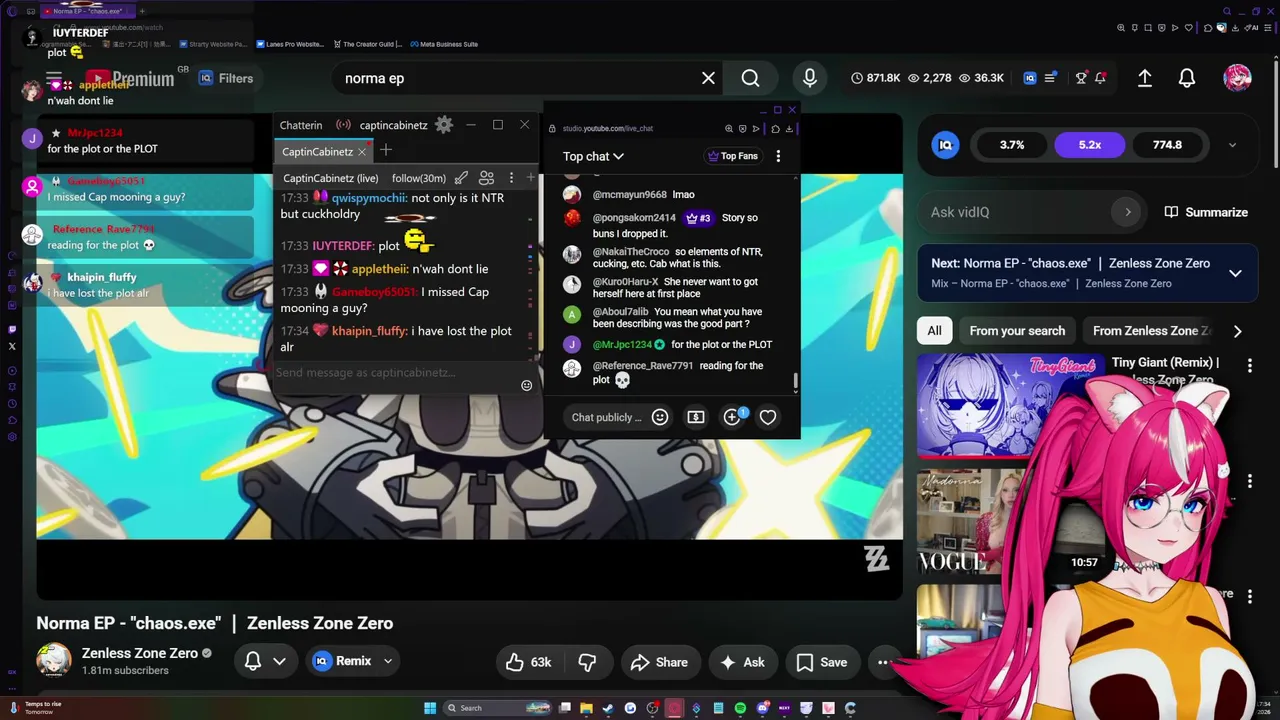Select the 774.8 vidIQ stat pill
The height and width of the screenshot is (720, 1280).
pyautogui.click(x=1167, y=145)
